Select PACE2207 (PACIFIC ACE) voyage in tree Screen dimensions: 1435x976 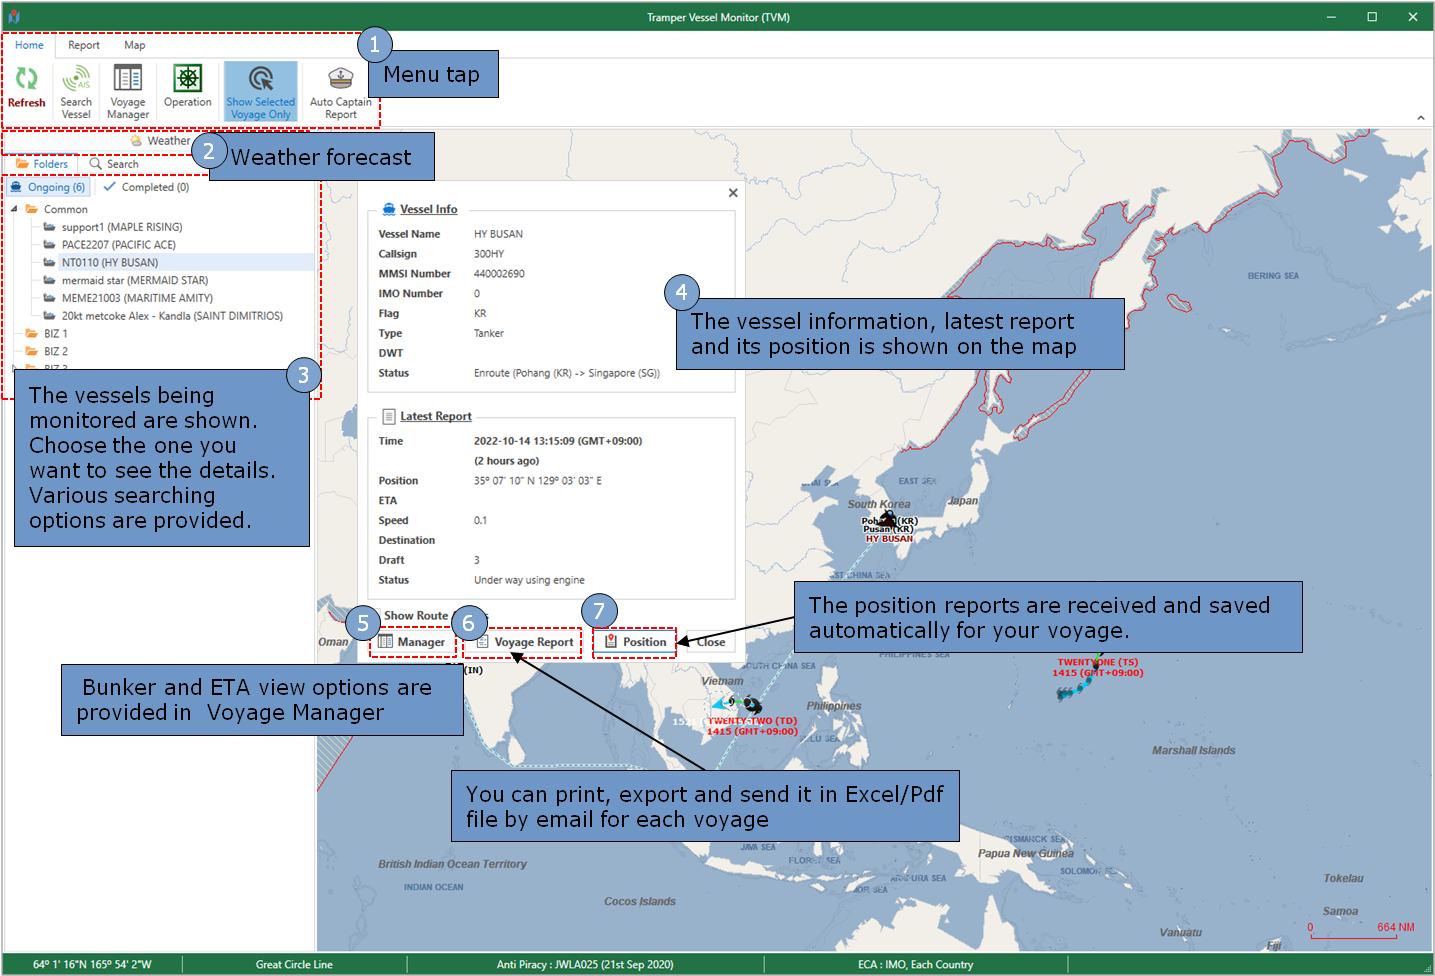[x=118, y=245]
